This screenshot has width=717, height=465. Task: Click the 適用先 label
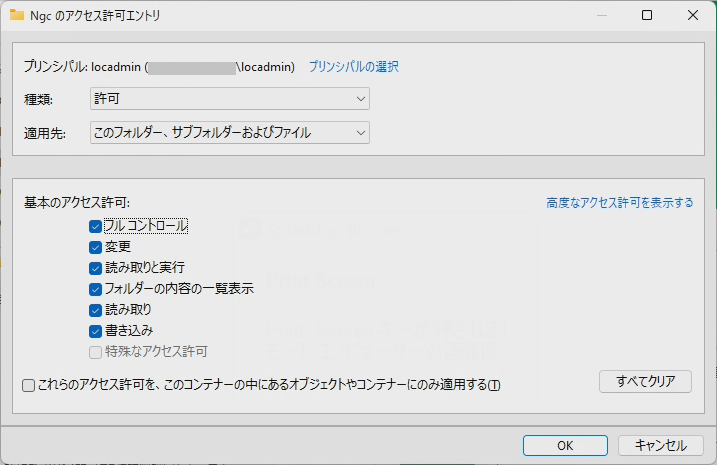point(45,134)
